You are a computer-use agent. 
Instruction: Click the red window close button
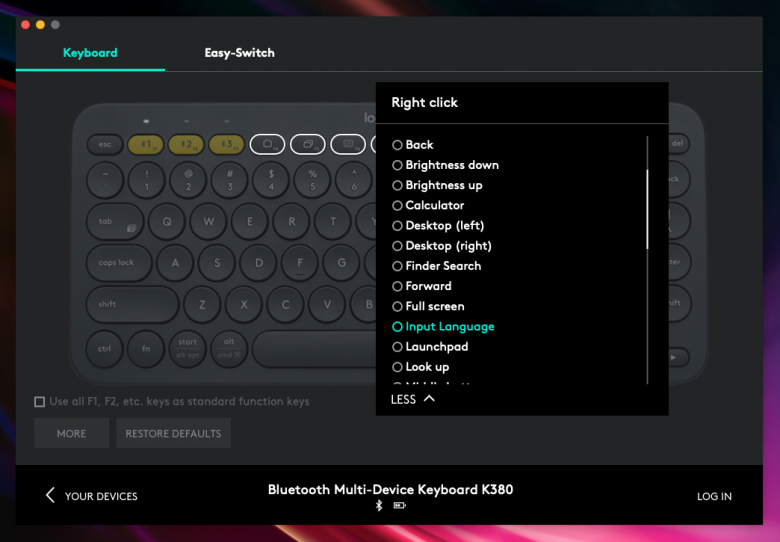[25, 24]
